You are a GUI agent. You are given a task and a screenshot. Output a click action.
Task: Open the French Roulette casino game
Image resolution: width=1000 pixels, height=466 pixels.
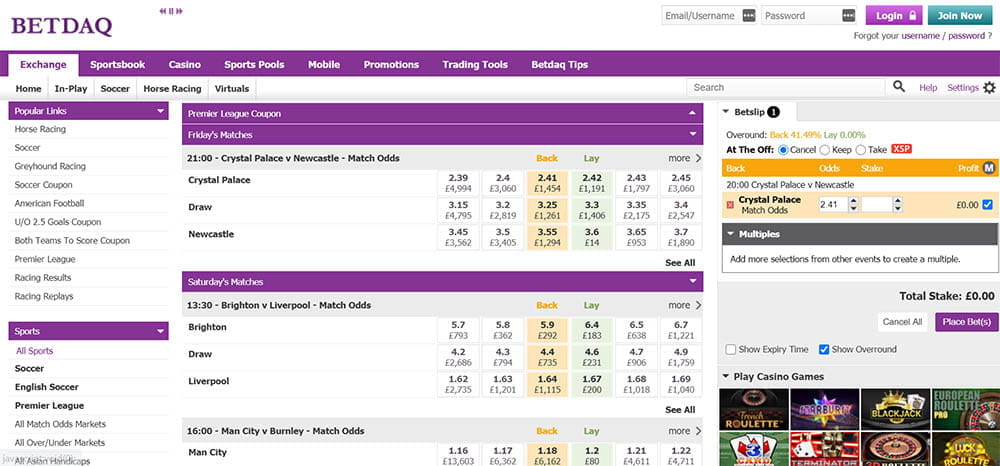click(x=753, y=410)
